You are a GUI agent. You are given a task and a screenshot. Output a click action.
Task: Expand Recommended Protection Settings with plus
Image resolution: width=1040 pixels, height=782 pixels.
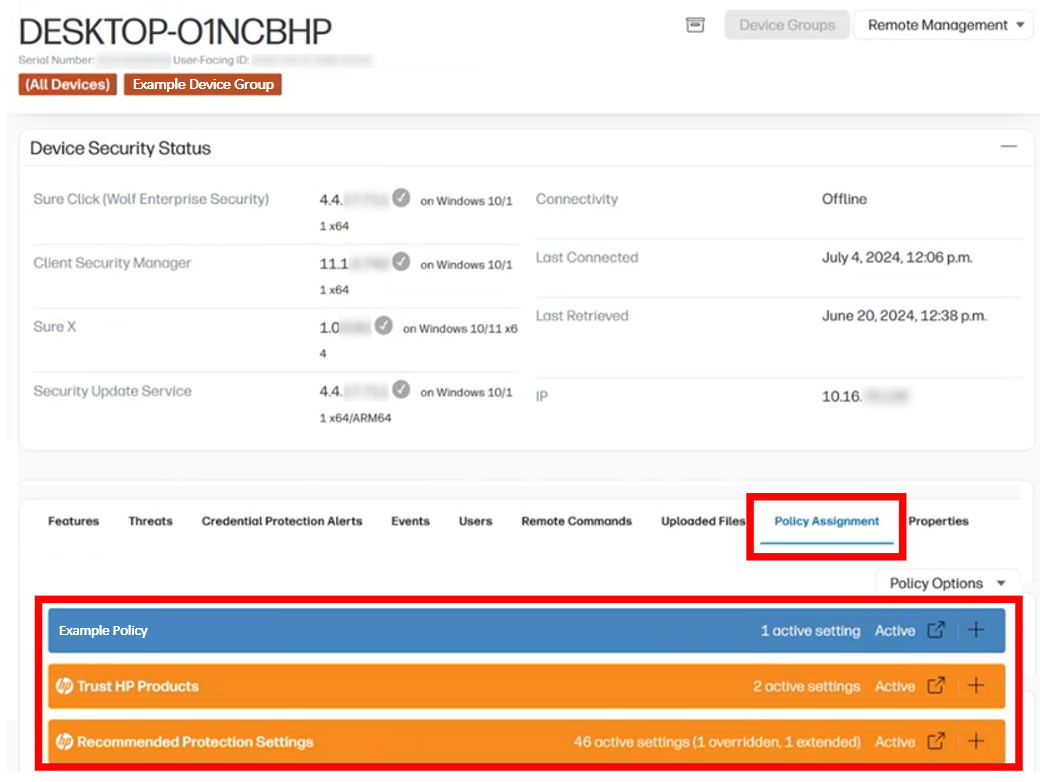977,742
